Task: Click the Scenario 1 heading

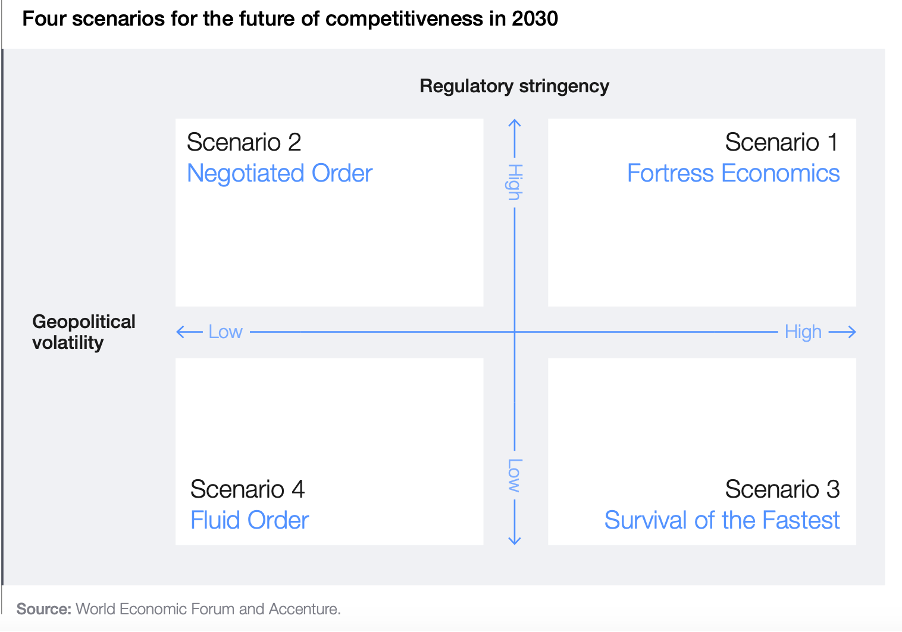Action: click(x=782, y=142)
